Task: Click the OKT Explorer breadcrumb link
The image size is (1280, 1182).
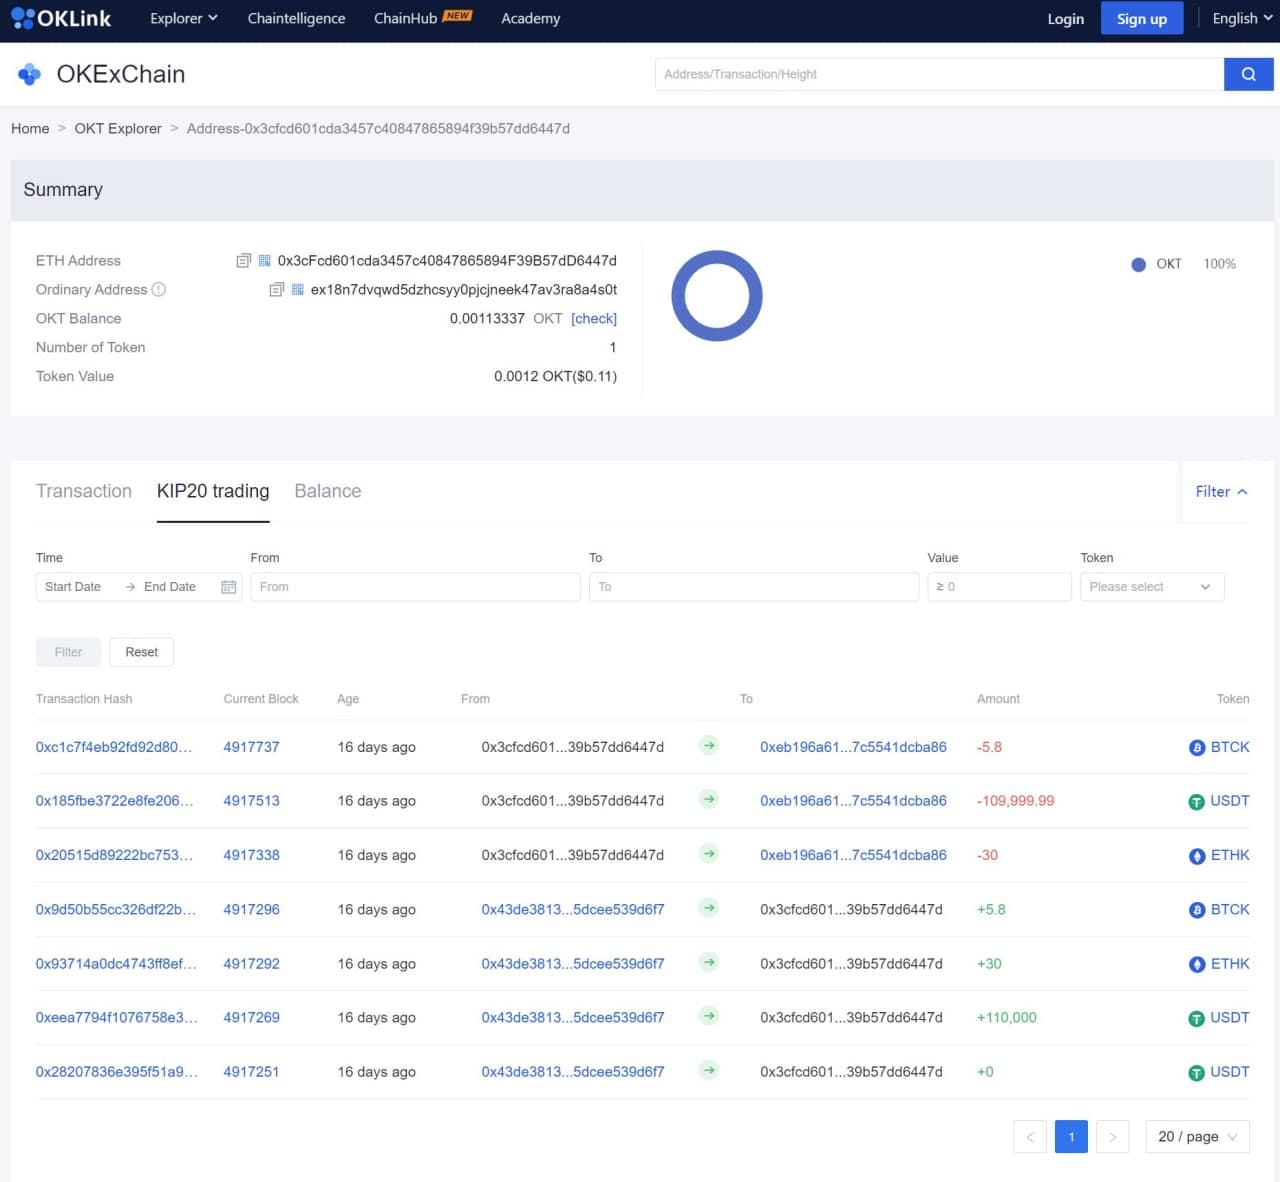Action: coord(118,128)
